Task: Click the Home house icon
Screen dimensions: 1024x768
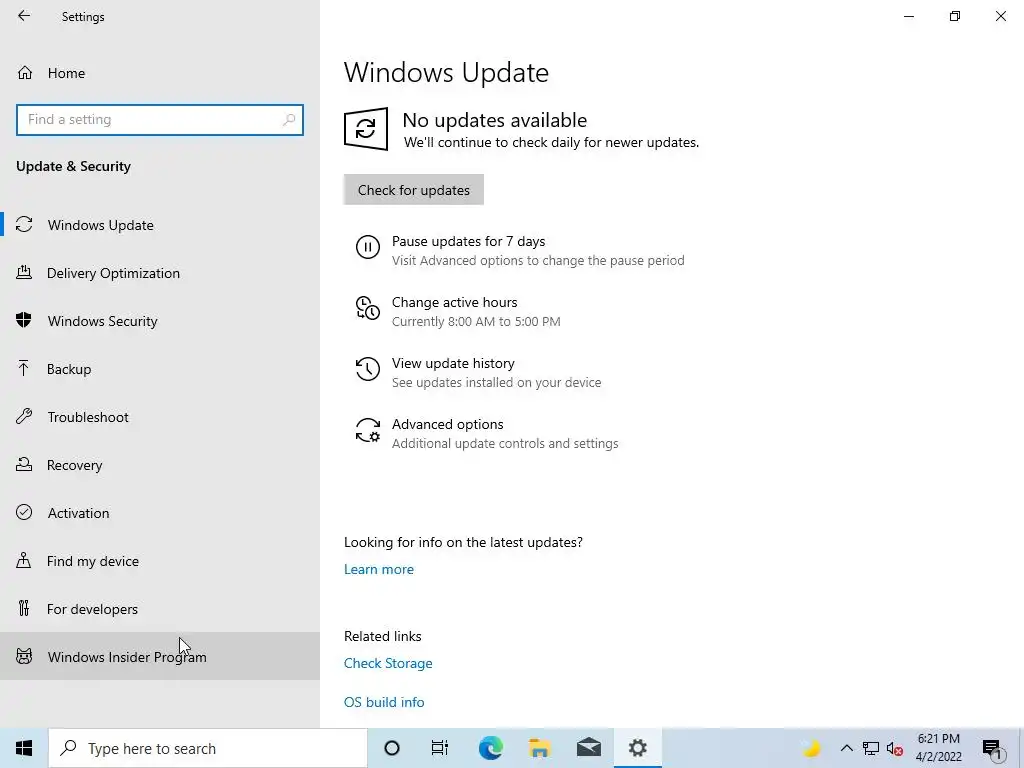Action: pos(25,72)
